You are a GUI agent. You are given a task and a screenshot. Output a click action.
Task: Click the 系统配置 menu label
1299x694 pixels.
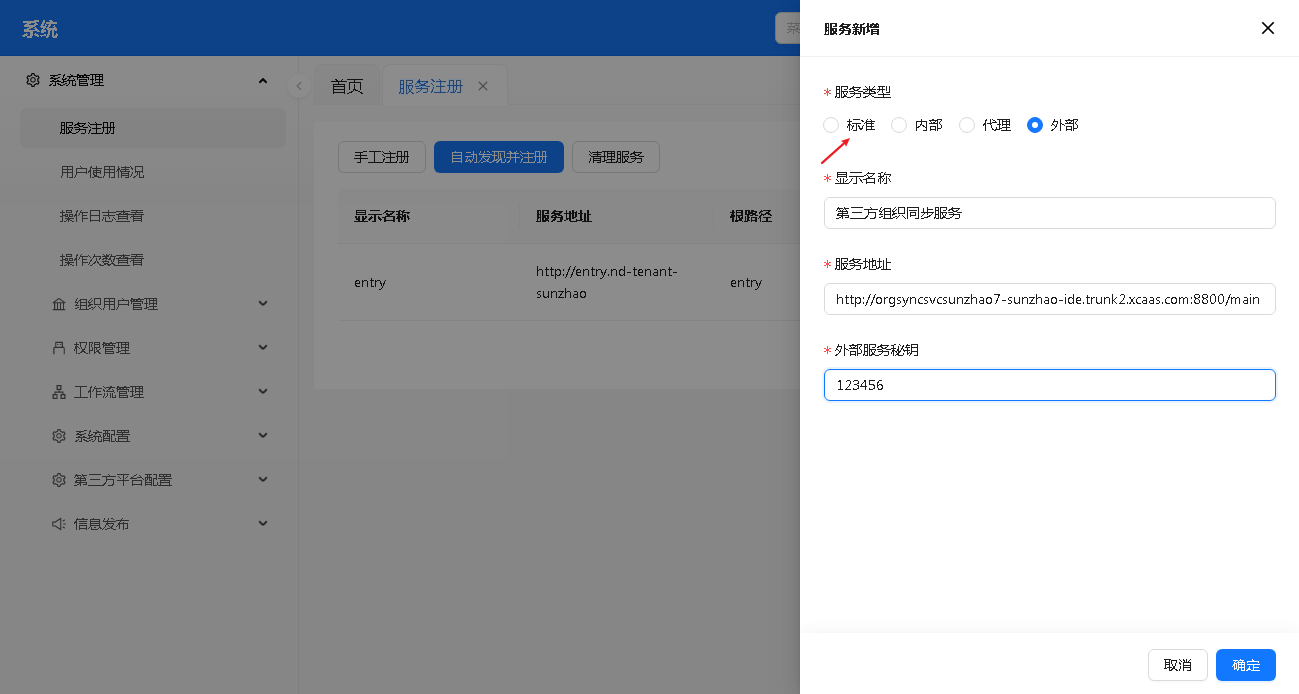[x=102, y=436]
